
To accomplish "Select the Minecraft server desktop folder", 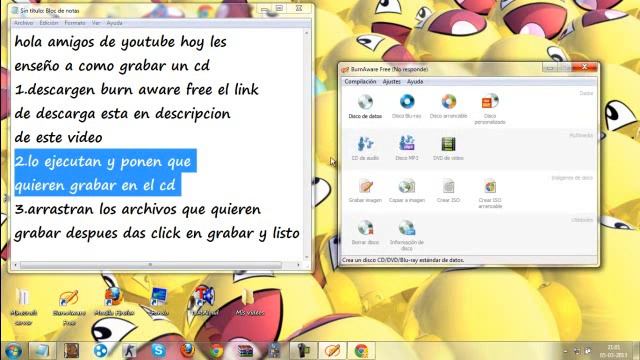I will coord(24,307).
